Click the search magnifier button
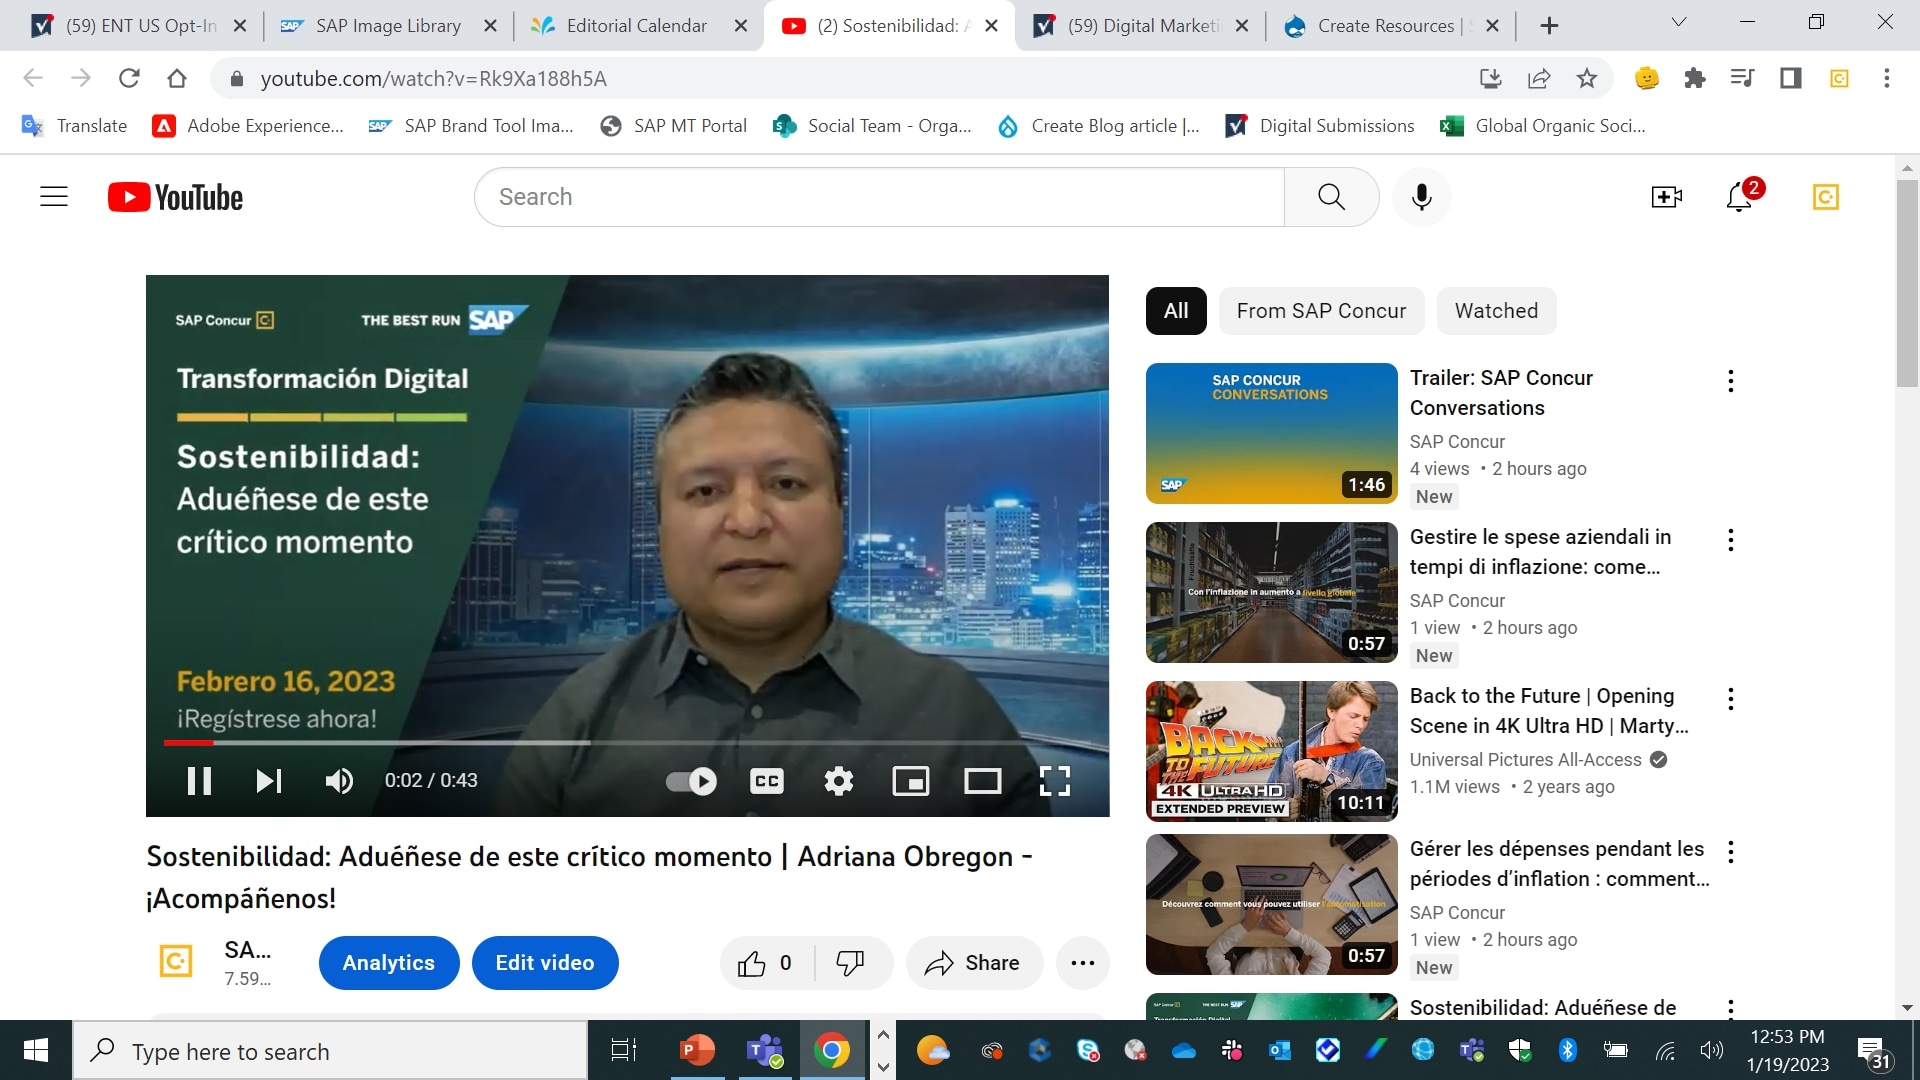 [x=1331, y=197]
